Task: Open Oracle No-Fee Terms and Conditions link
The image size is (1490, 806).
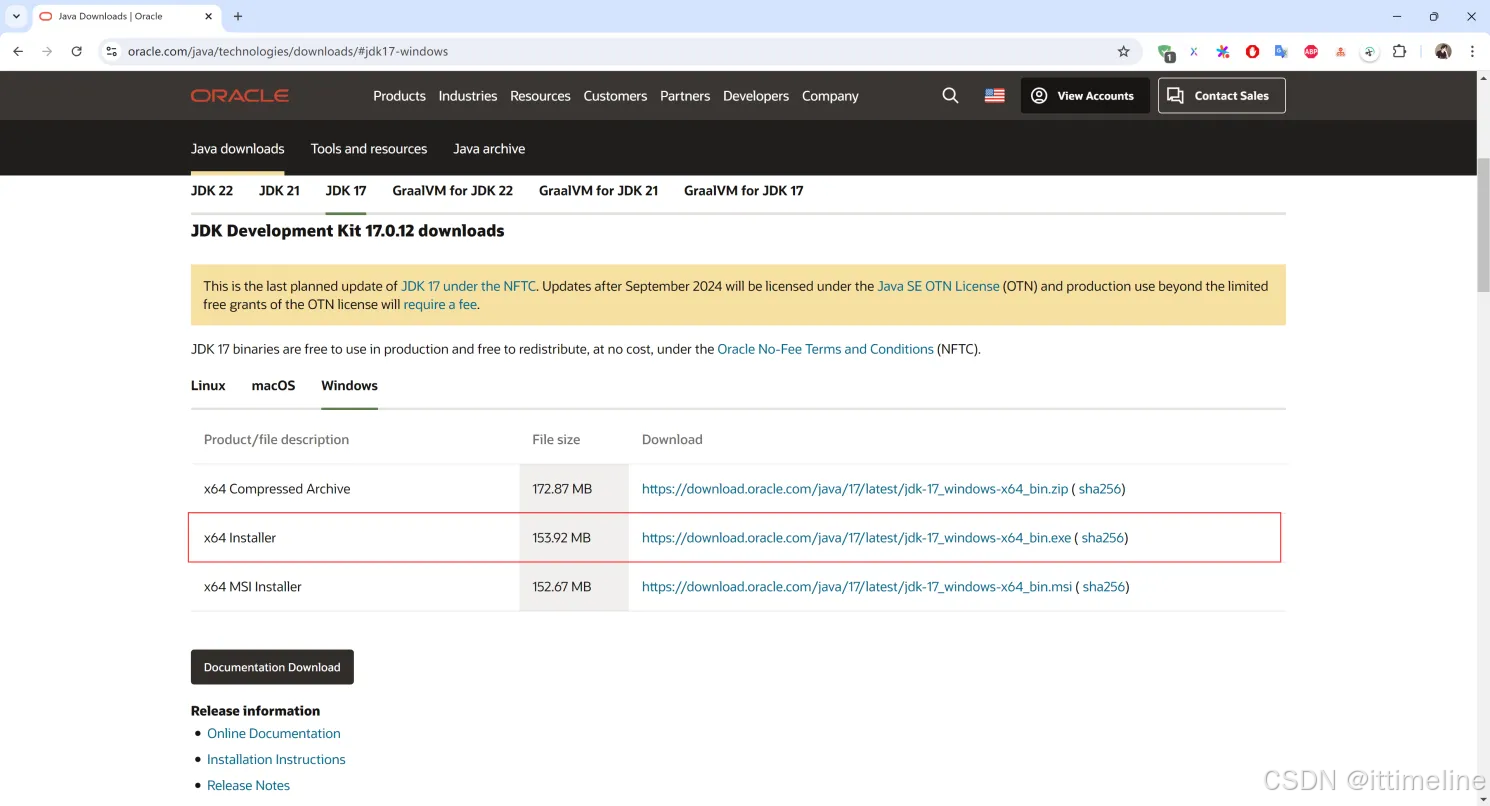Action: tap(825, 349)
